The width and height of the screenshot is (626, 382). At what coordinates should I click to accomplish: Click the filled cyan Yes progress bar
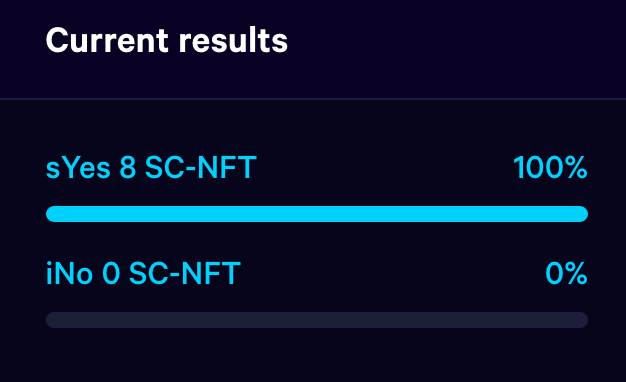(317, 214)
